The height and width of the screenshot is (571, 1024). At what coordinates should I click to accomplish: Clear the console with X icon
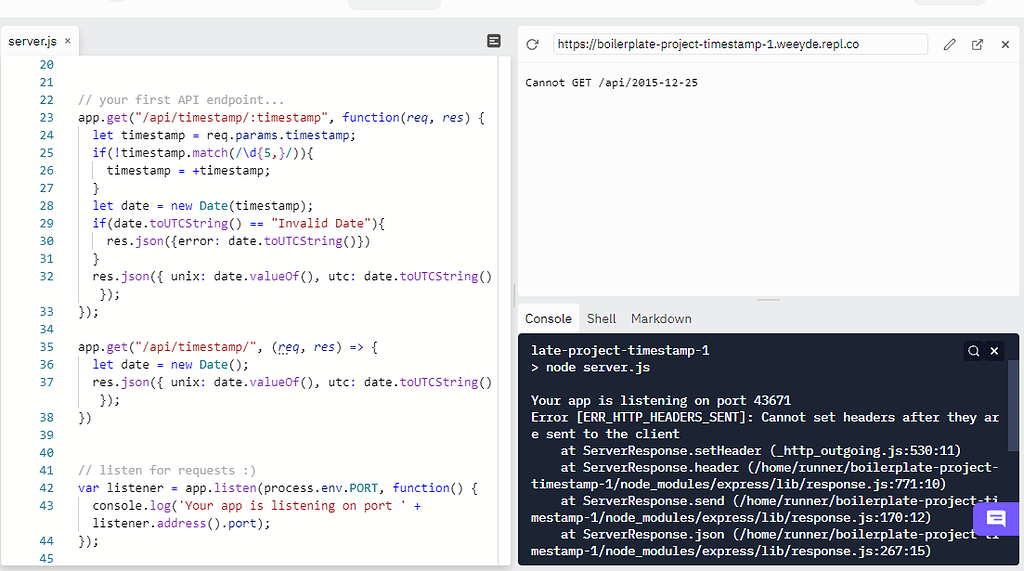(x=994, y=351)
